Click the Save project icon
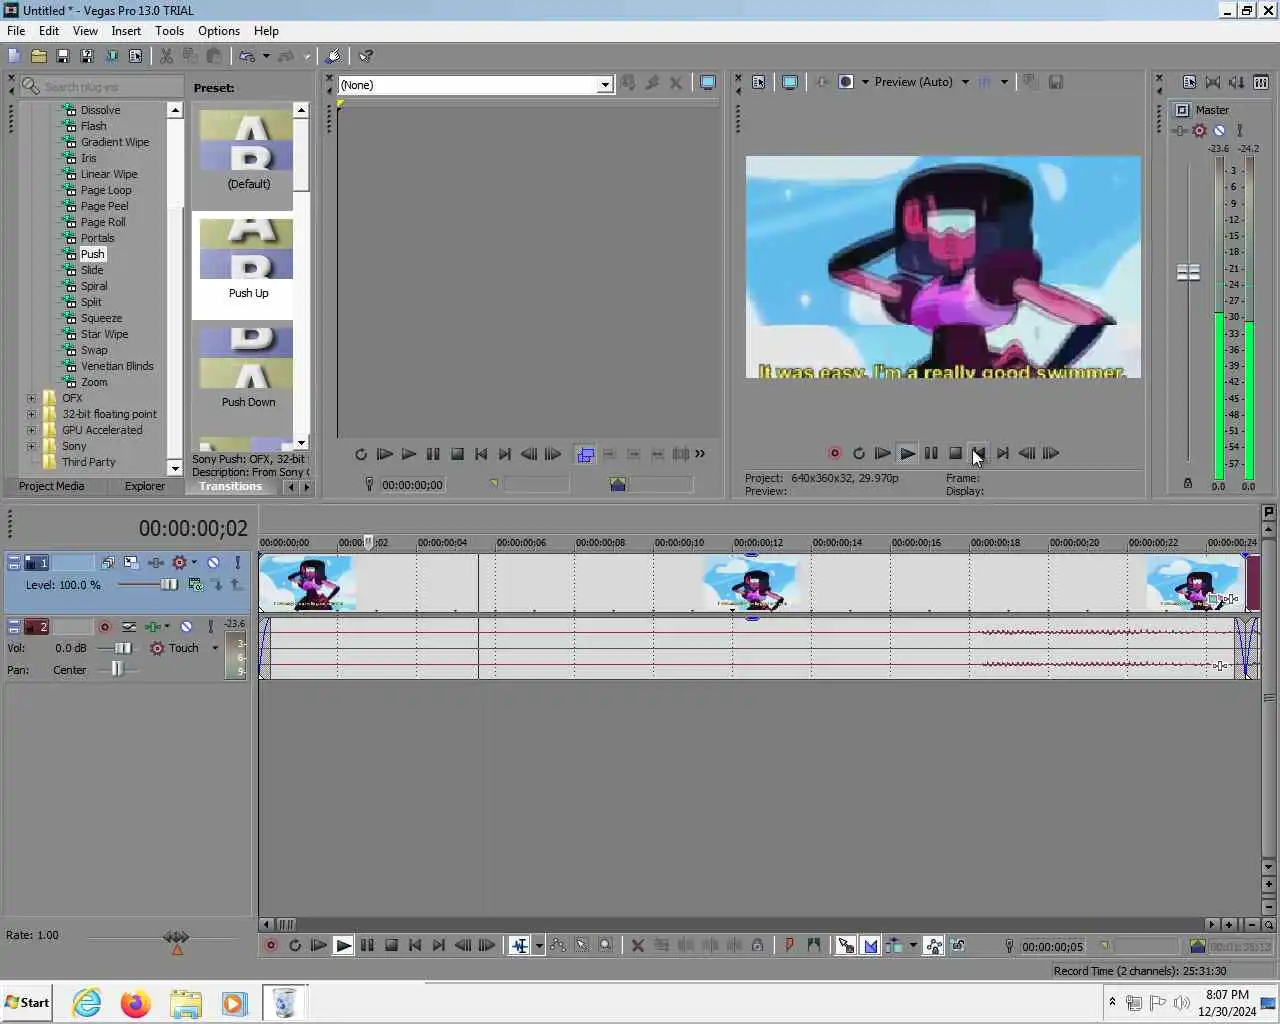Viewport: 1280px width, 1024px height. coord(63,56)
